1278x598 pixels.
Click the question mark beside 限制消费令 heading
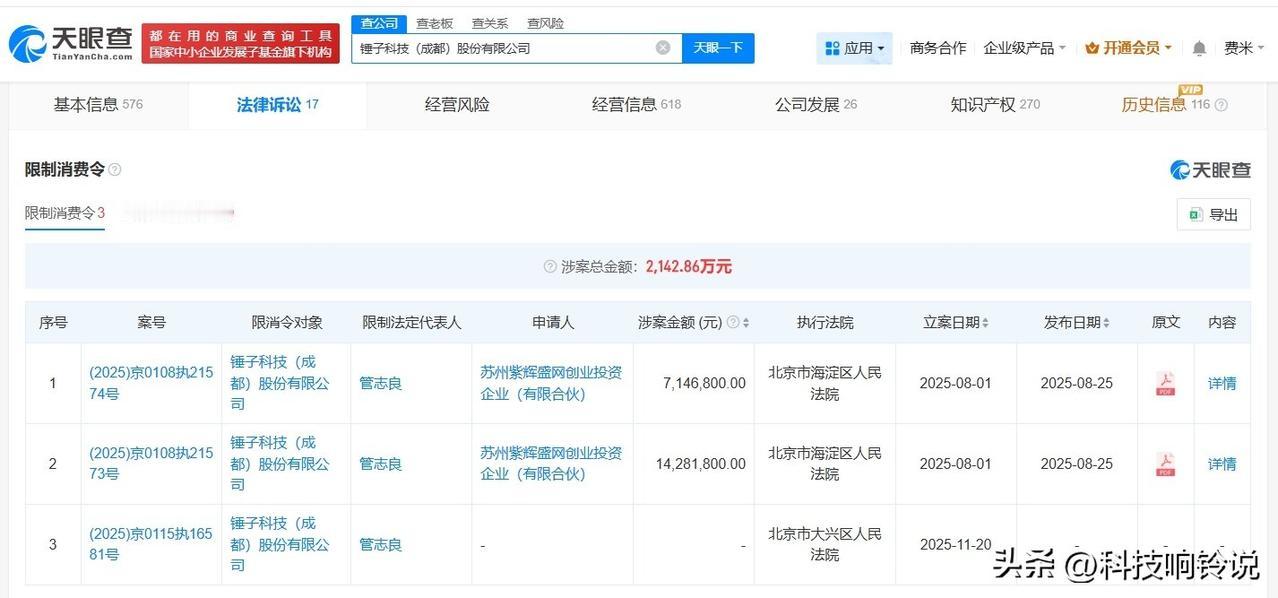coord(114,169)
